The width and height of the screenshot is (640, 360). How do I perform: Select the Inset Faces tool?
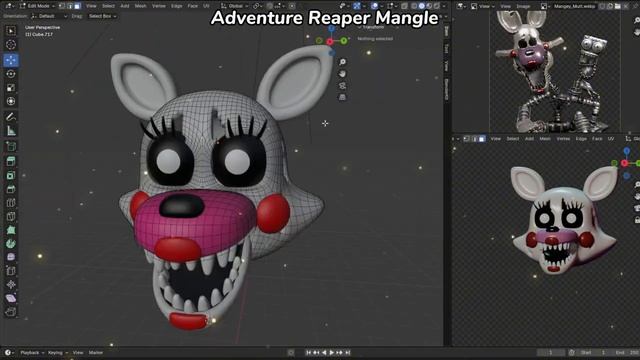point(11,175)
